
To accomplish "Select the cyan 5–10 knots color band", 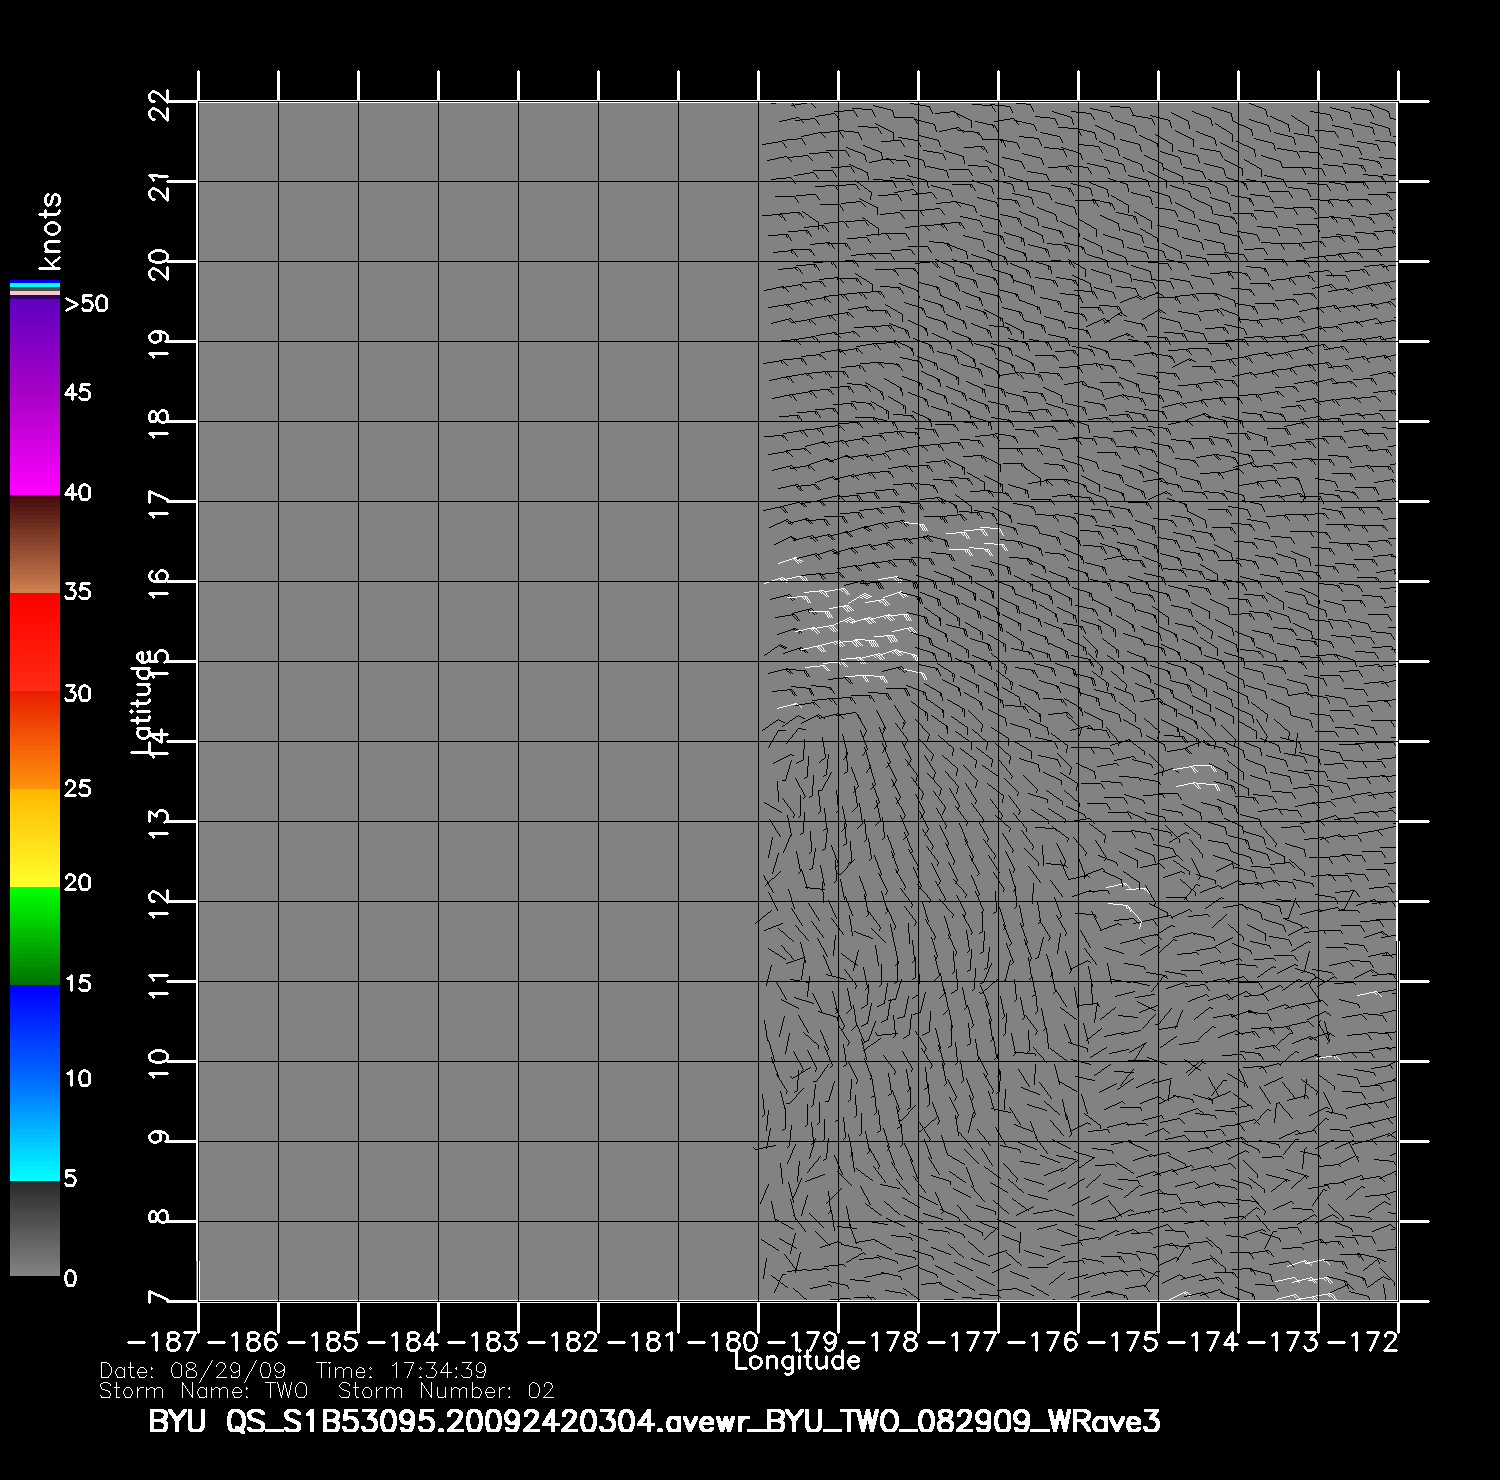I will point(35,1130).
